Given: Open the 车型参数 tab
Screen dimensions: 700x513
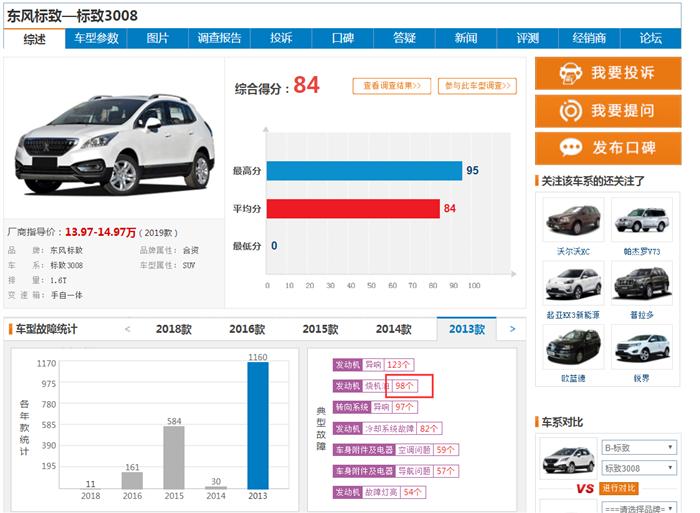Looking at the screenshot, I should (x=96, y=38).
